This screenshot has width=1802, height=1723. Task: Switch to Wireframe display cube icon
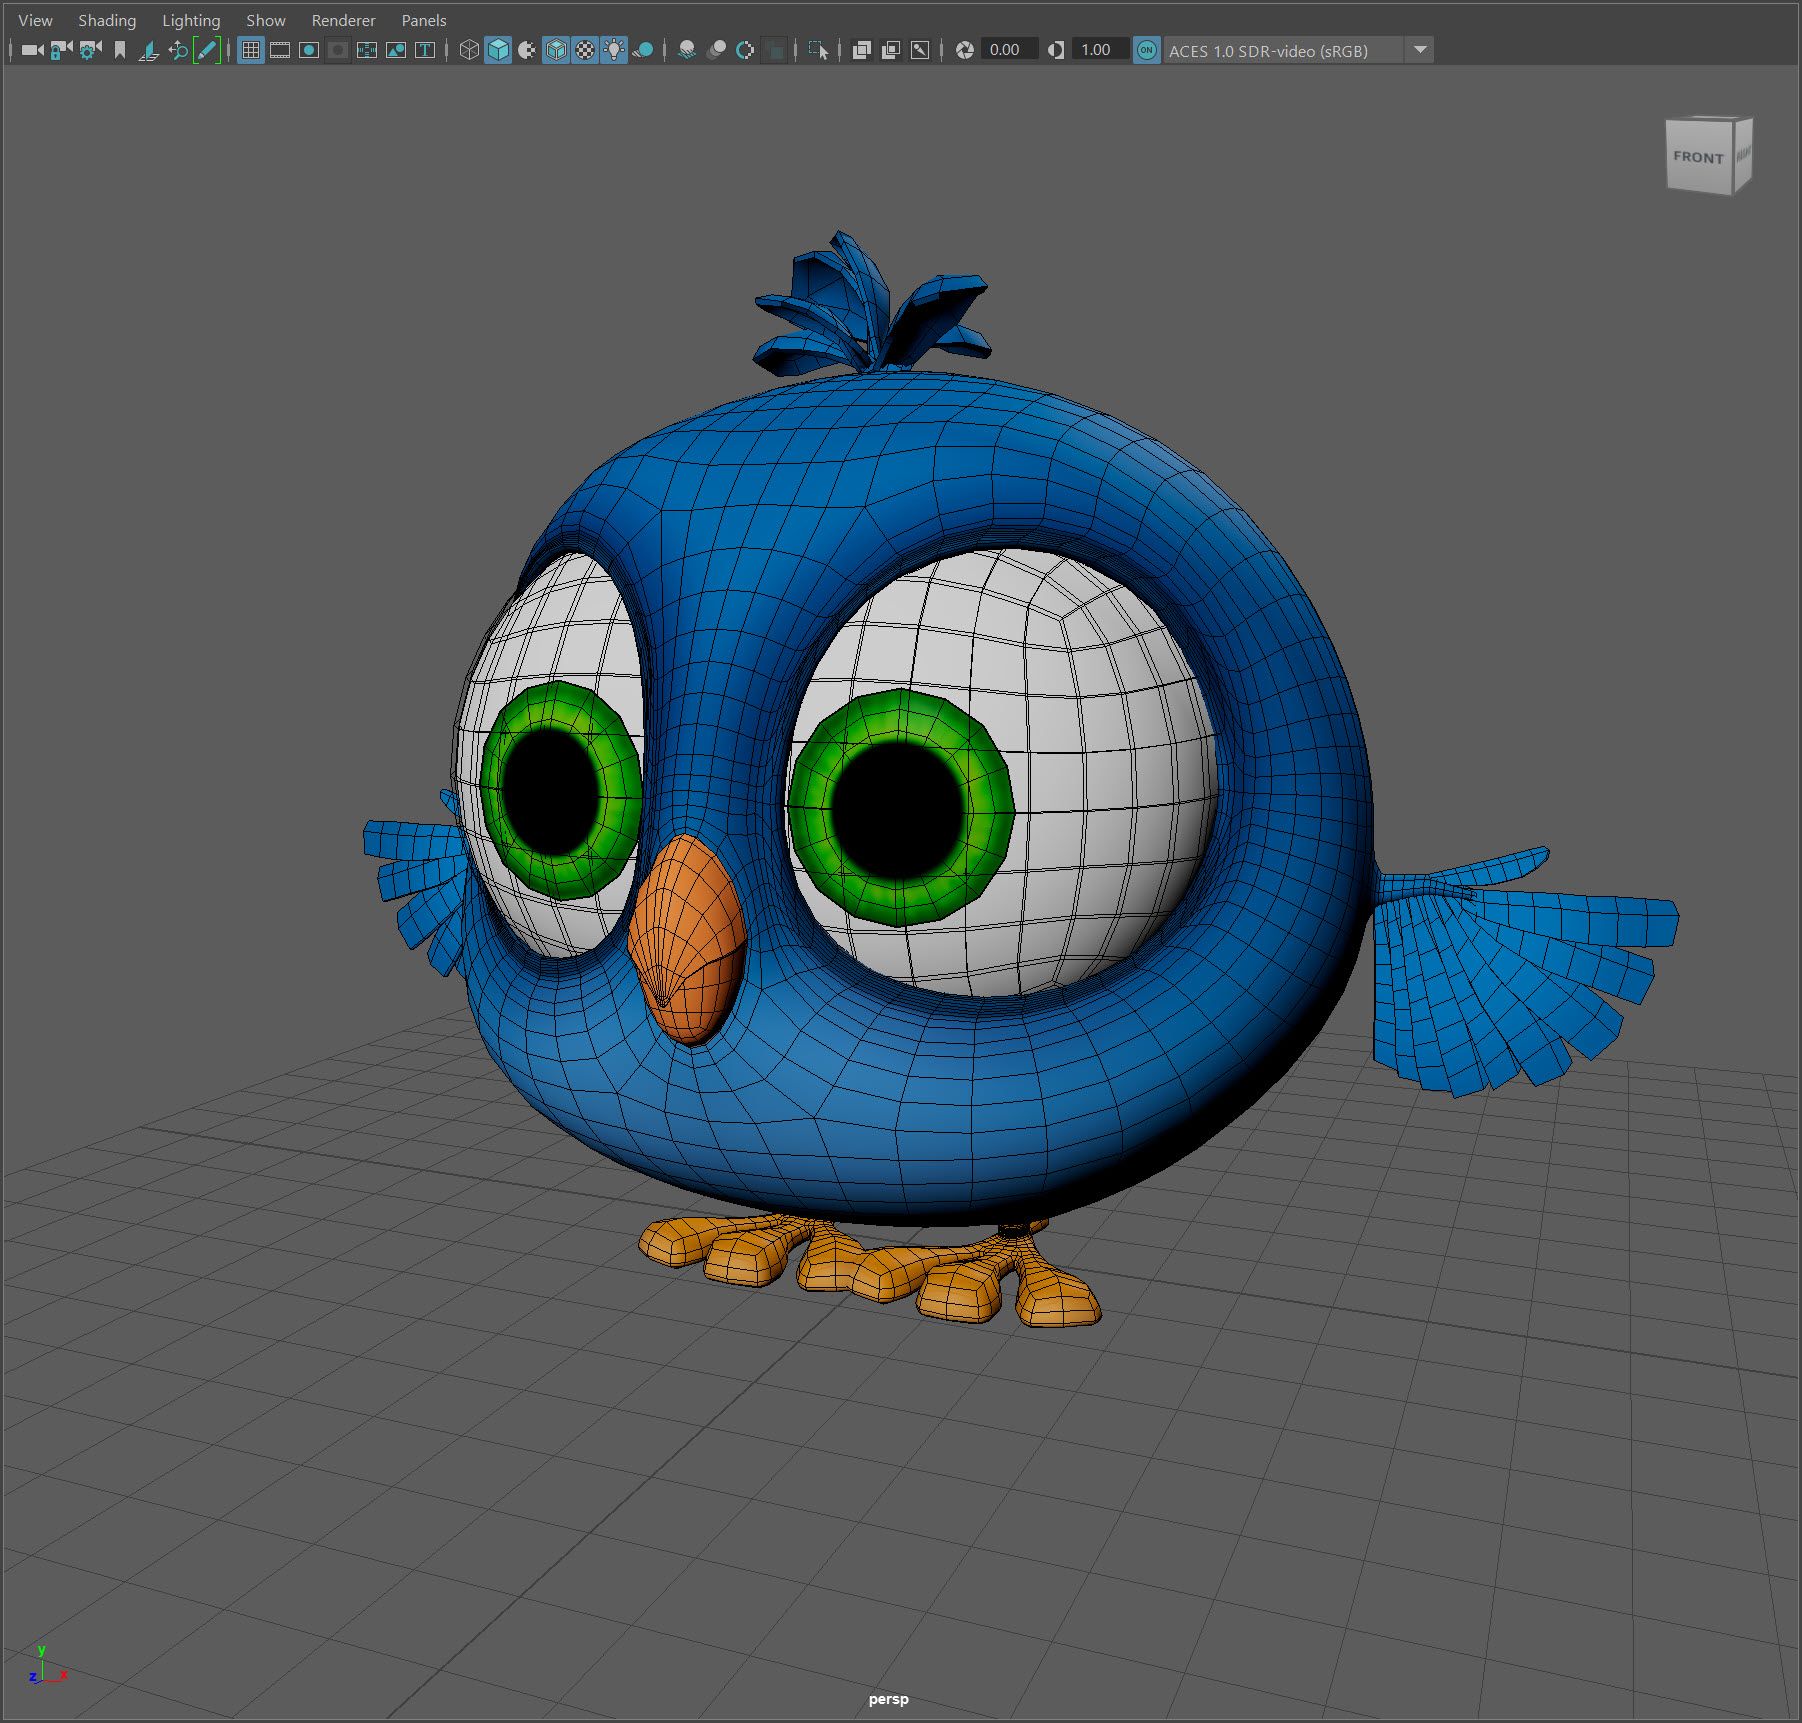[x=468, y=50]
